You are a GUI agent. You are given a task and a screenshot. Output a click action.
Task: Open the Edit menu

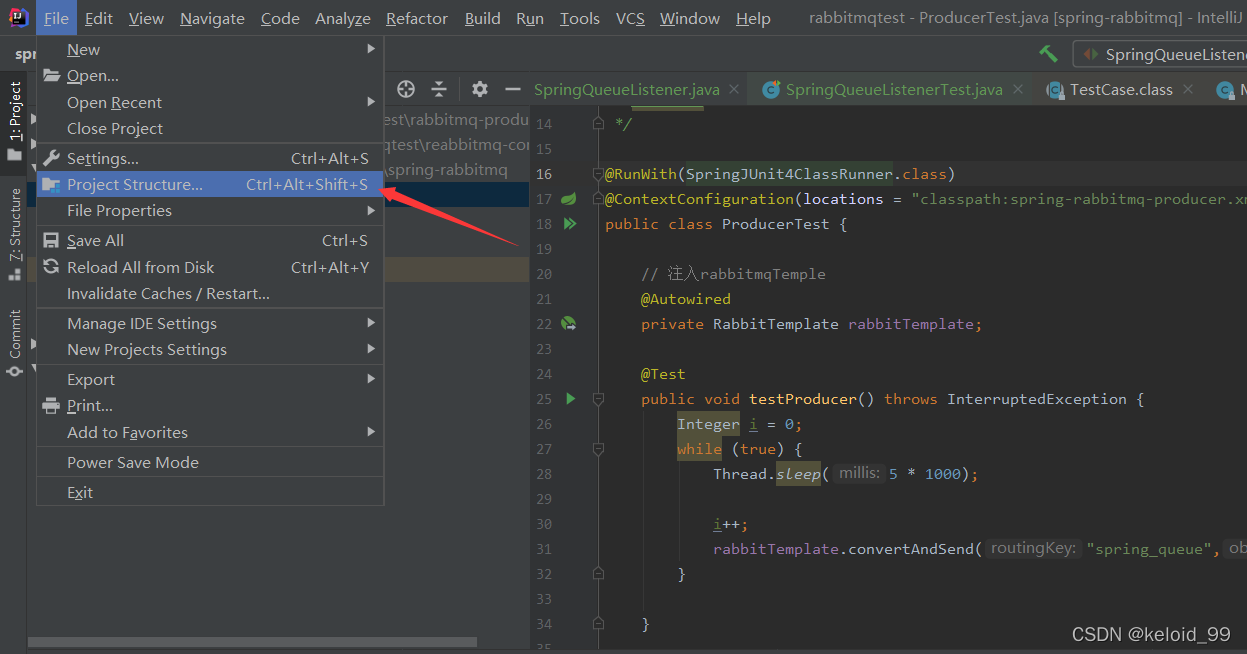pyautogui.click(x=99, y=18)
